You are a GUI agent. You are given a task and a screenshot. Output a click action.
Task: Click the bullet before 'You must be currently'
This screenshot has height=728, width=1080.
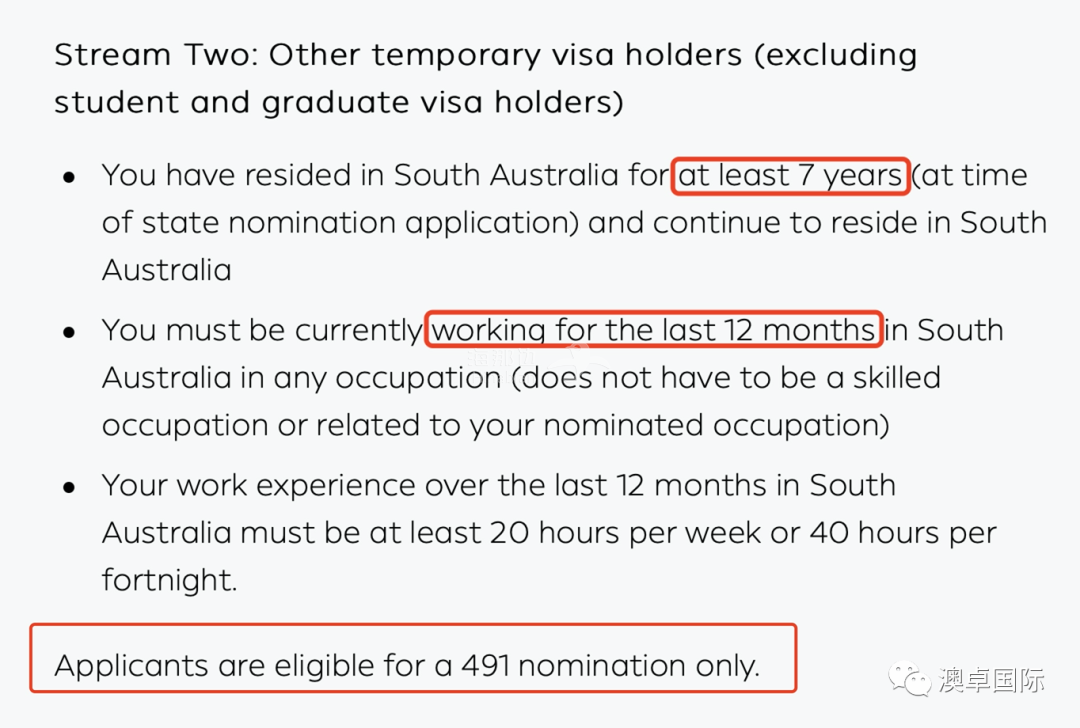[69, 333]
